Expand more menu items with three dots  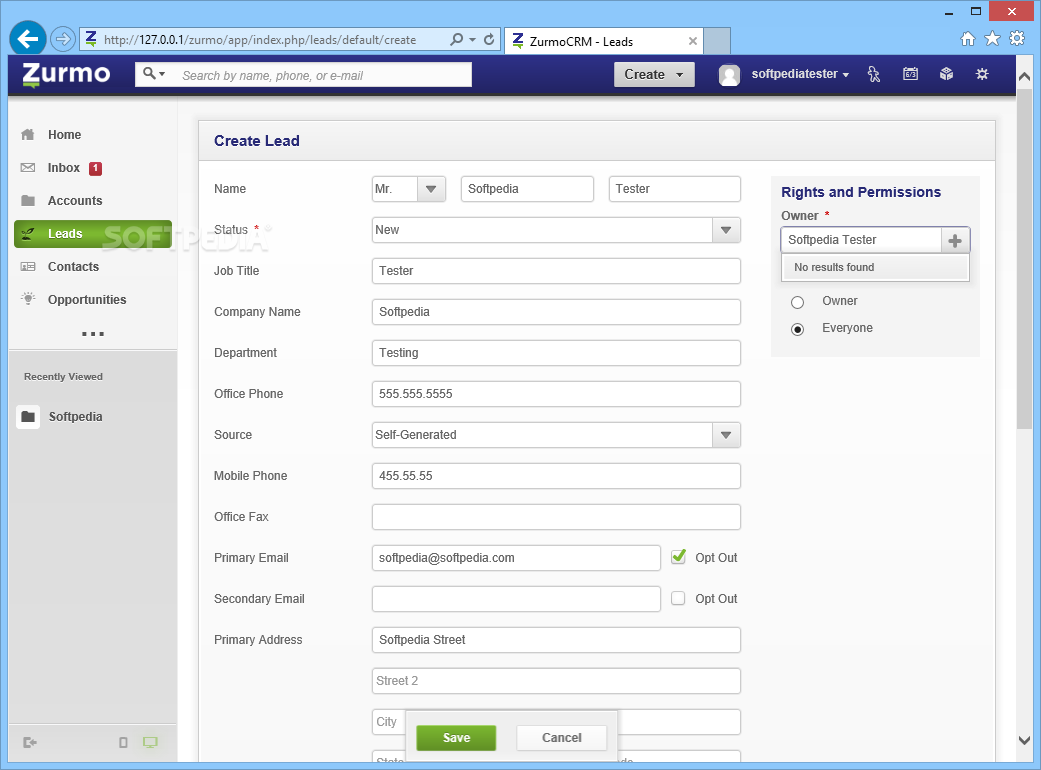pos(93,334)
